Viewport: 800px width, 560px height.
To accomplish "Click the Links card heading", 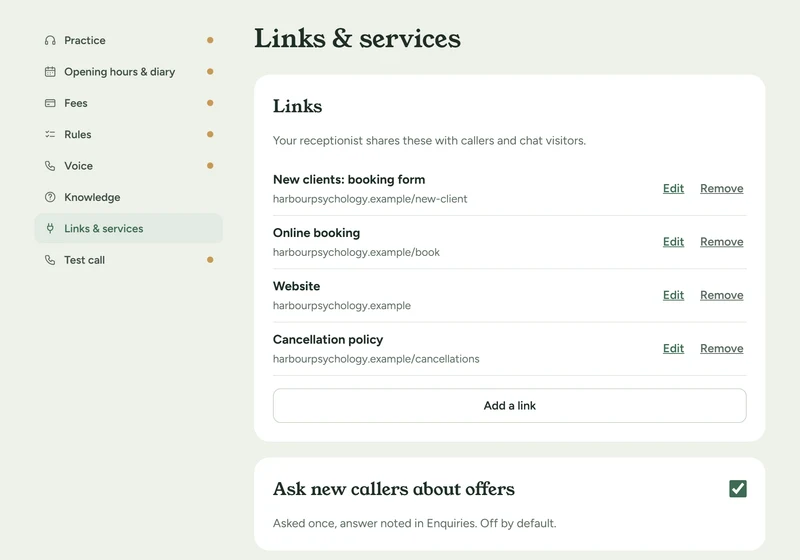I will (297, 106).
